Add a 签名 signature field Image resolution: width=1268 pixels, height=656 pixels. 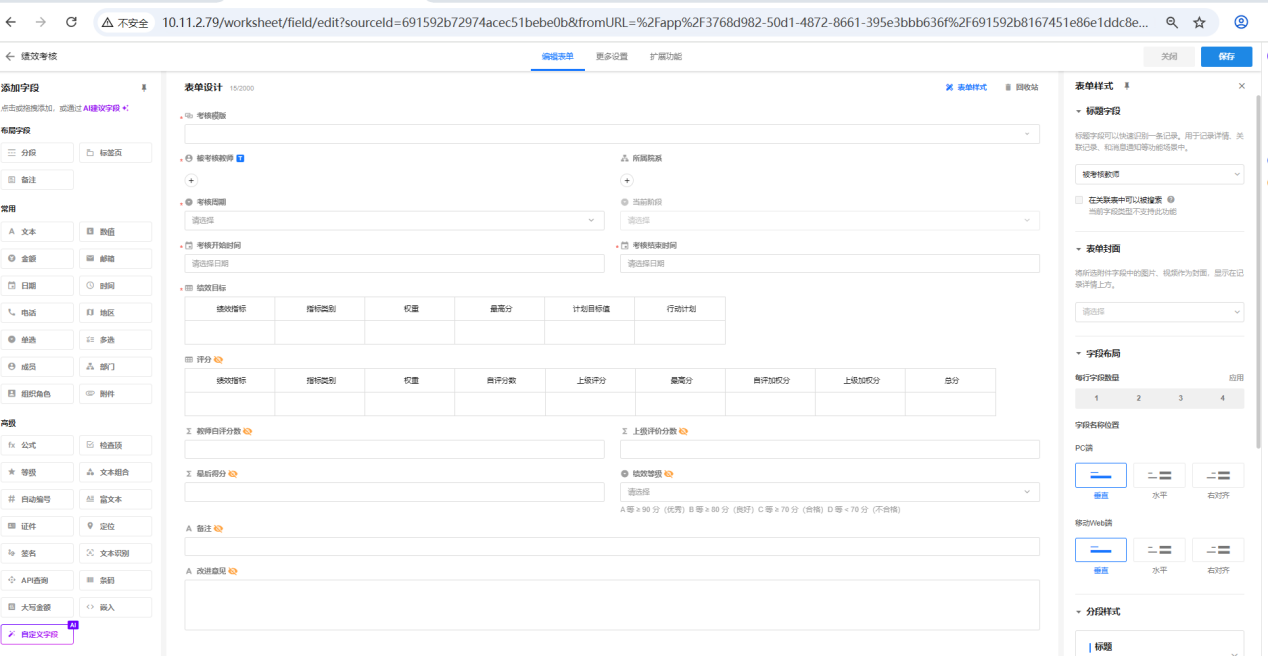point(38,553)
